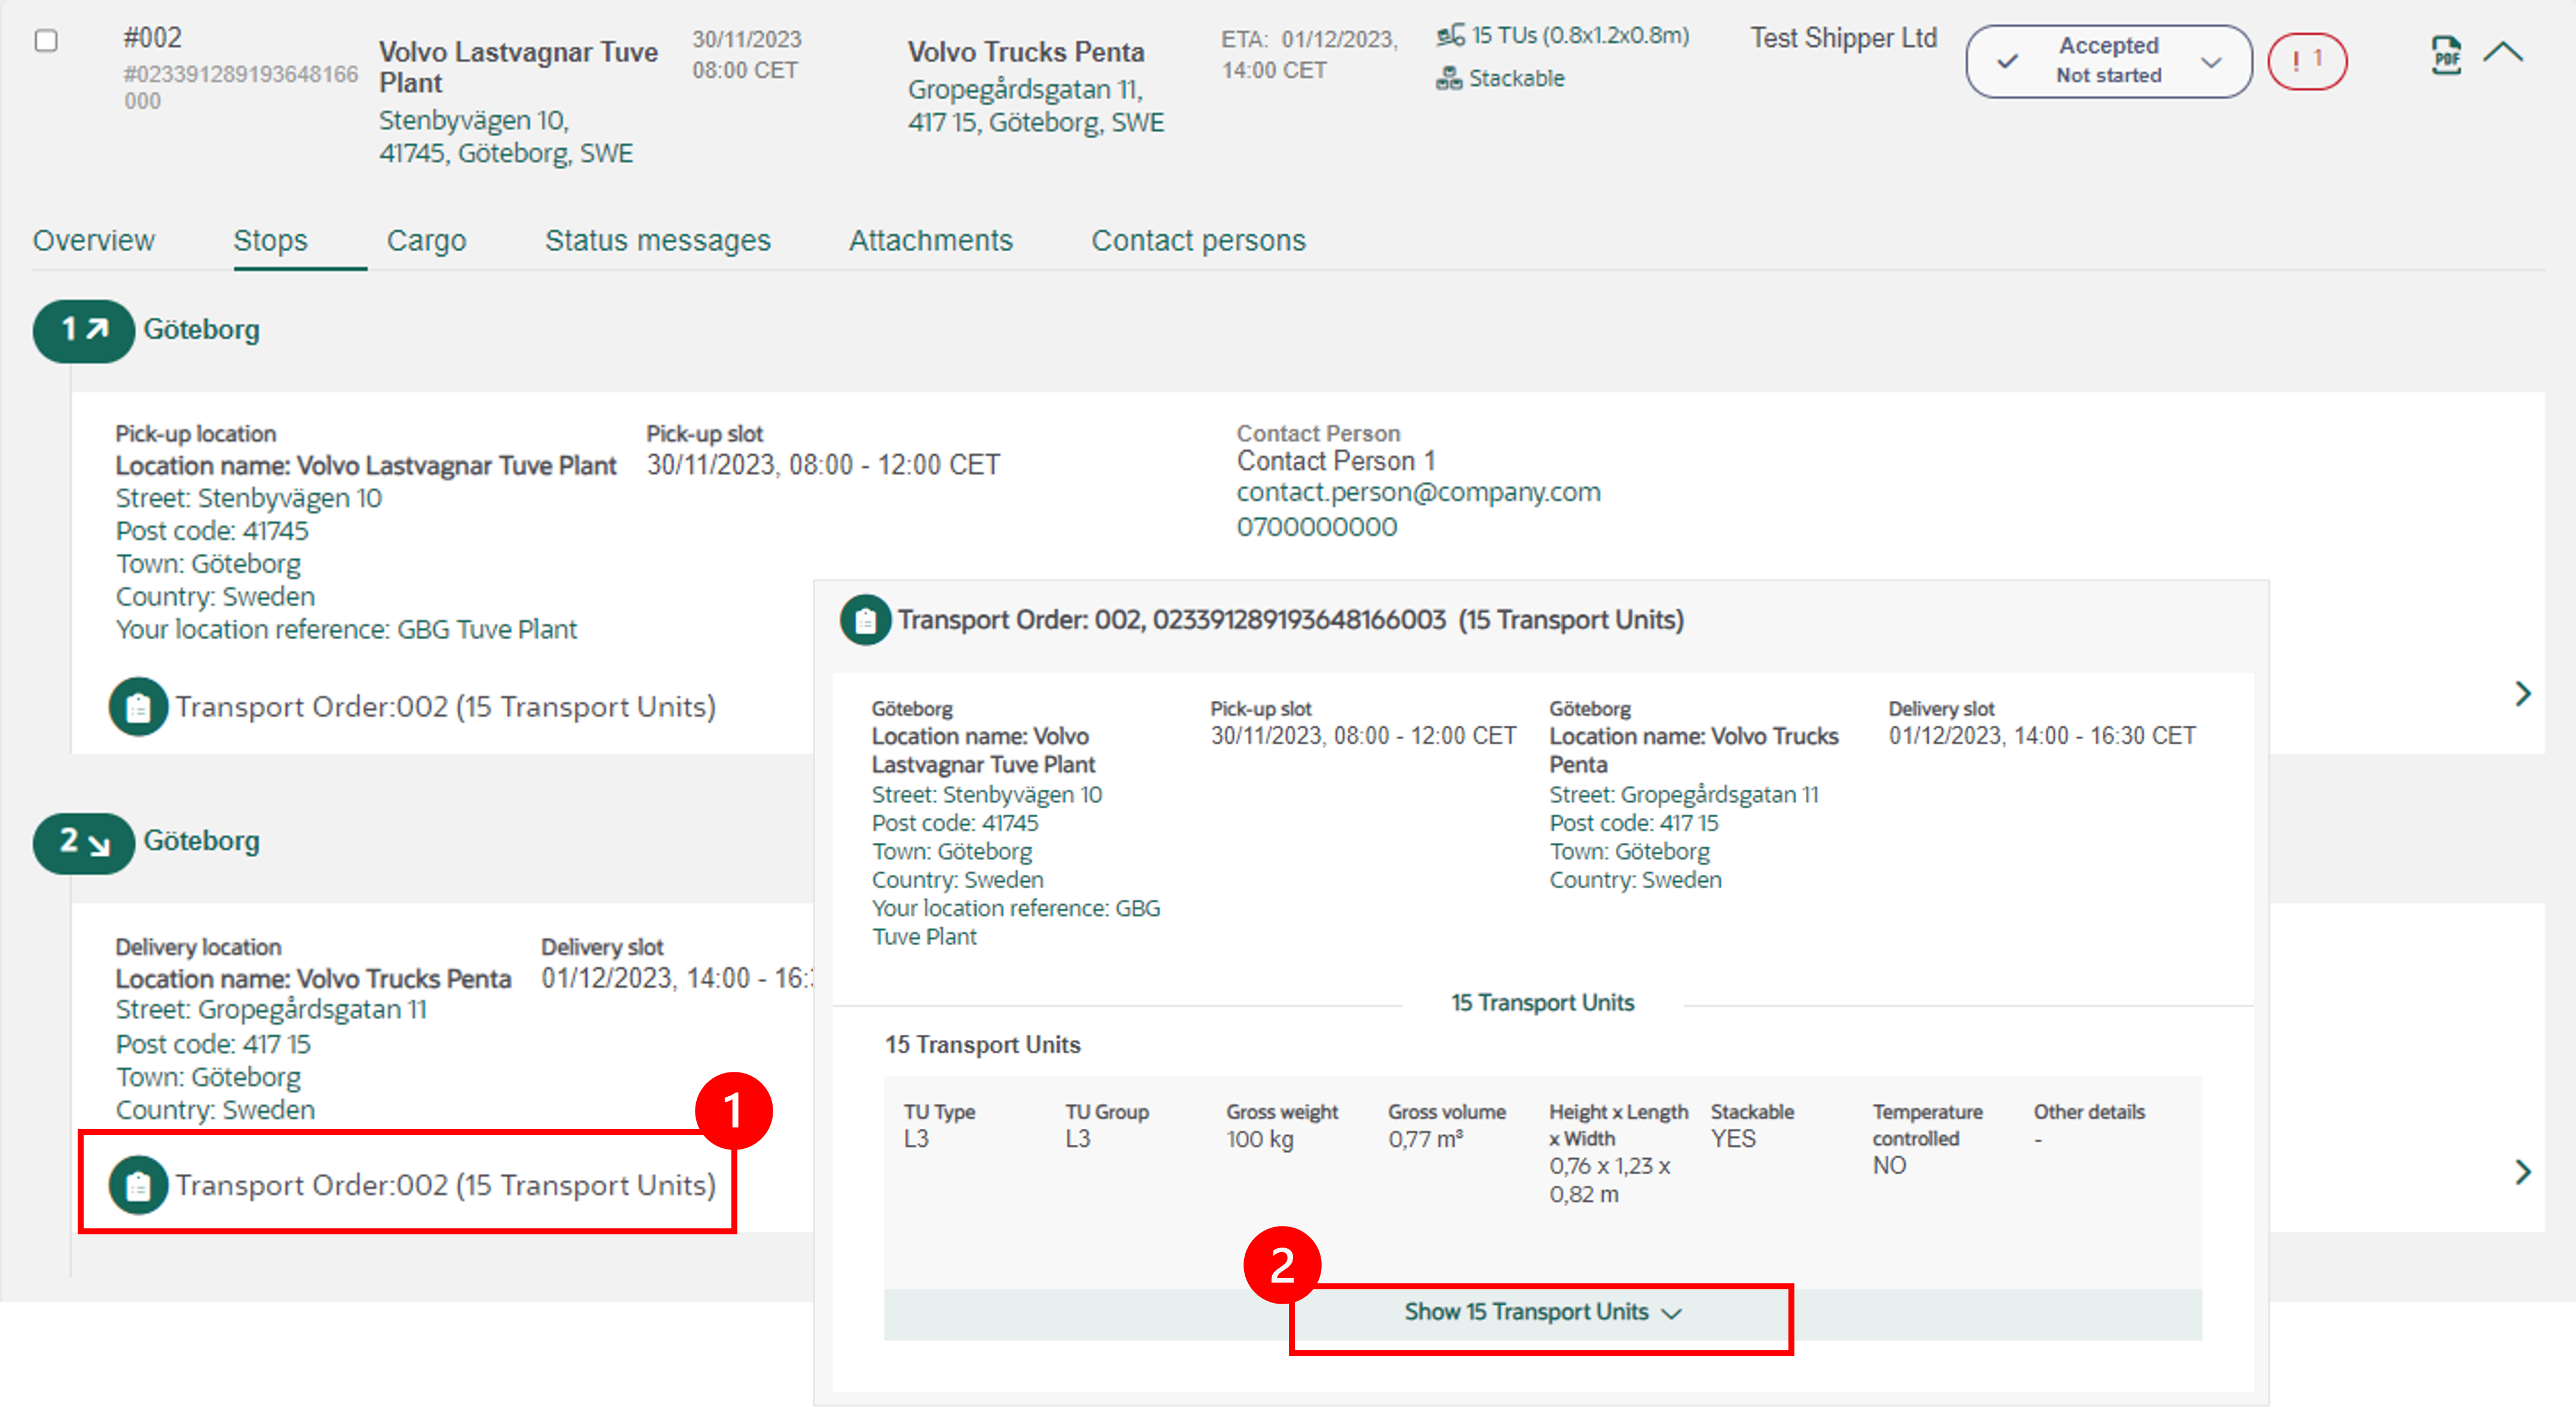Viewport: 2576px width, 1407px height.
Task: Click clipboard icon of pick-up transport order
Action: tap(138, 707)
